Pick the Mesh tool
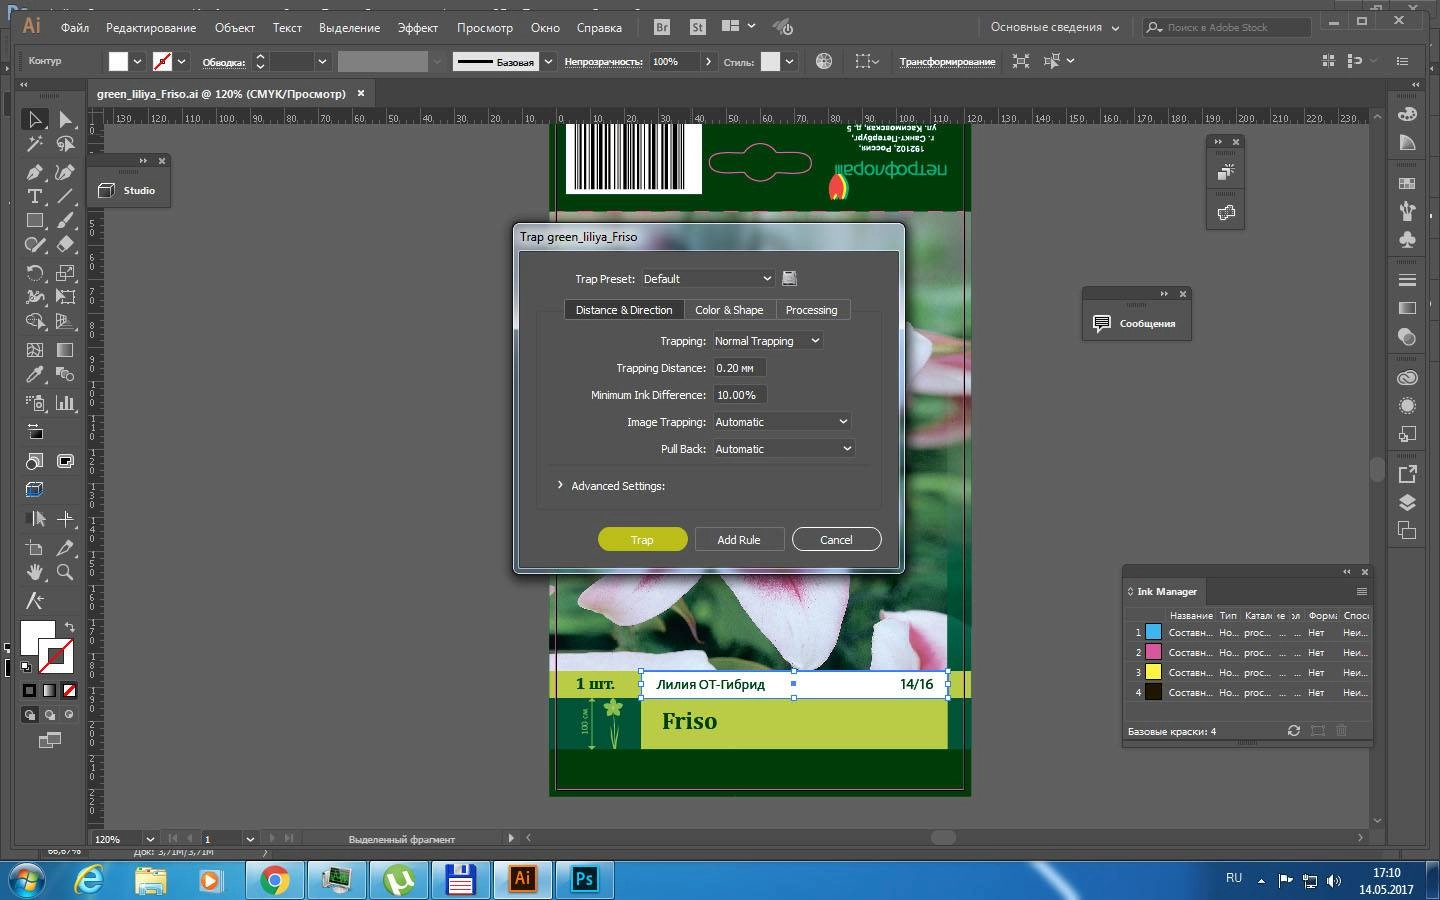1440x900 pixels. click(x=34, y=350)
